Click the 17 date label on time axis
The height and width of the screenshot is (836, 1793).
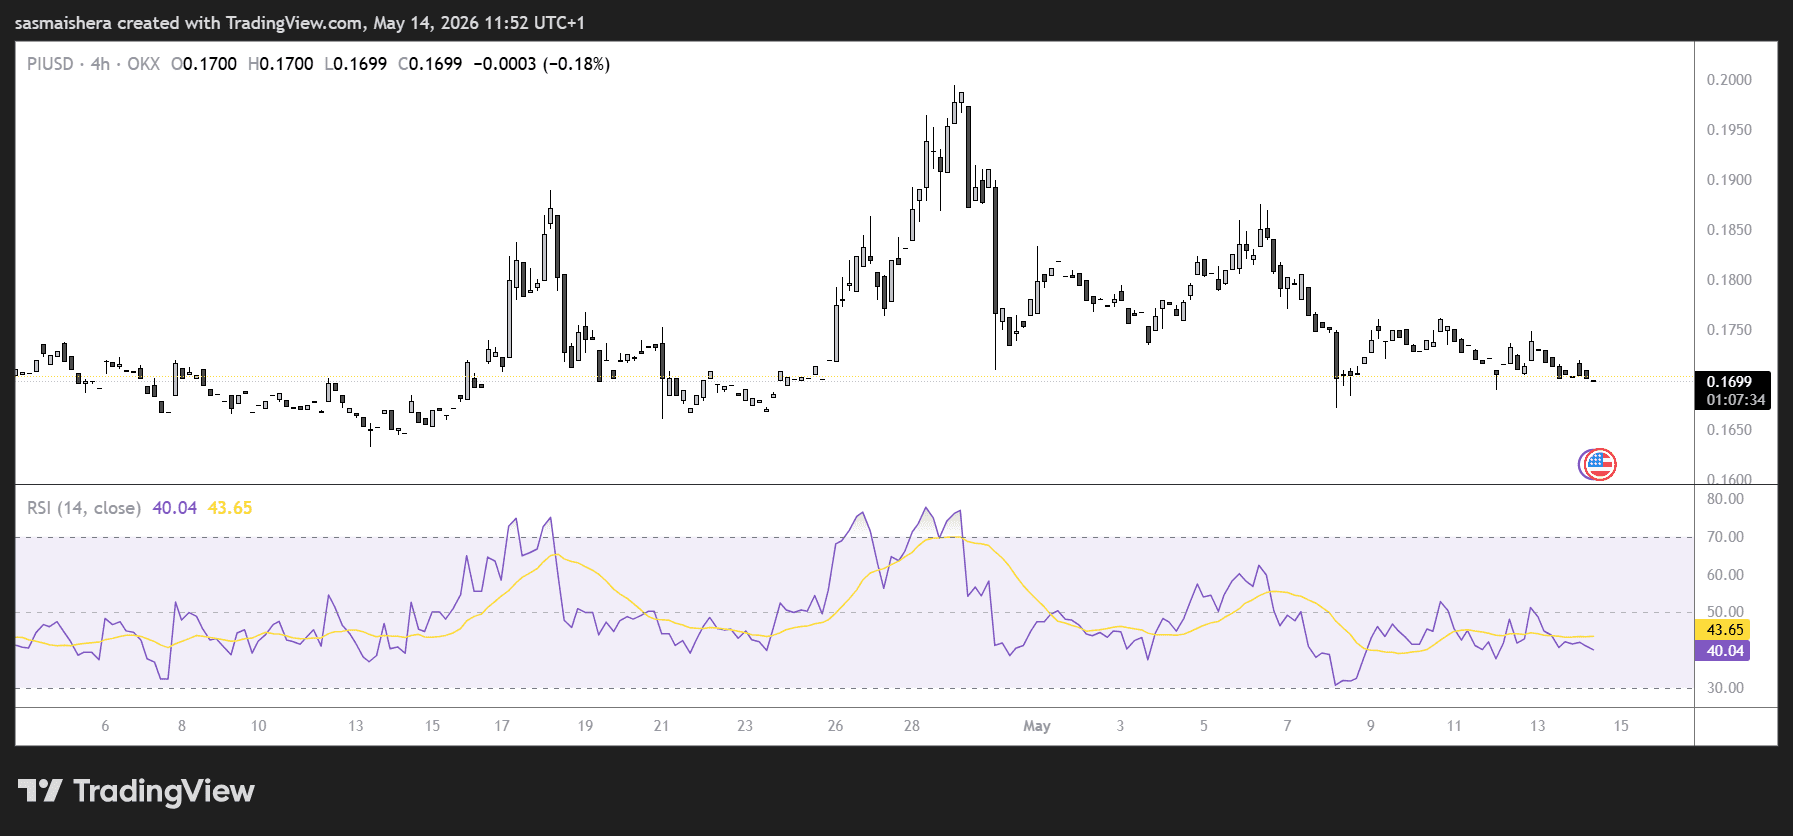point(502,726)
